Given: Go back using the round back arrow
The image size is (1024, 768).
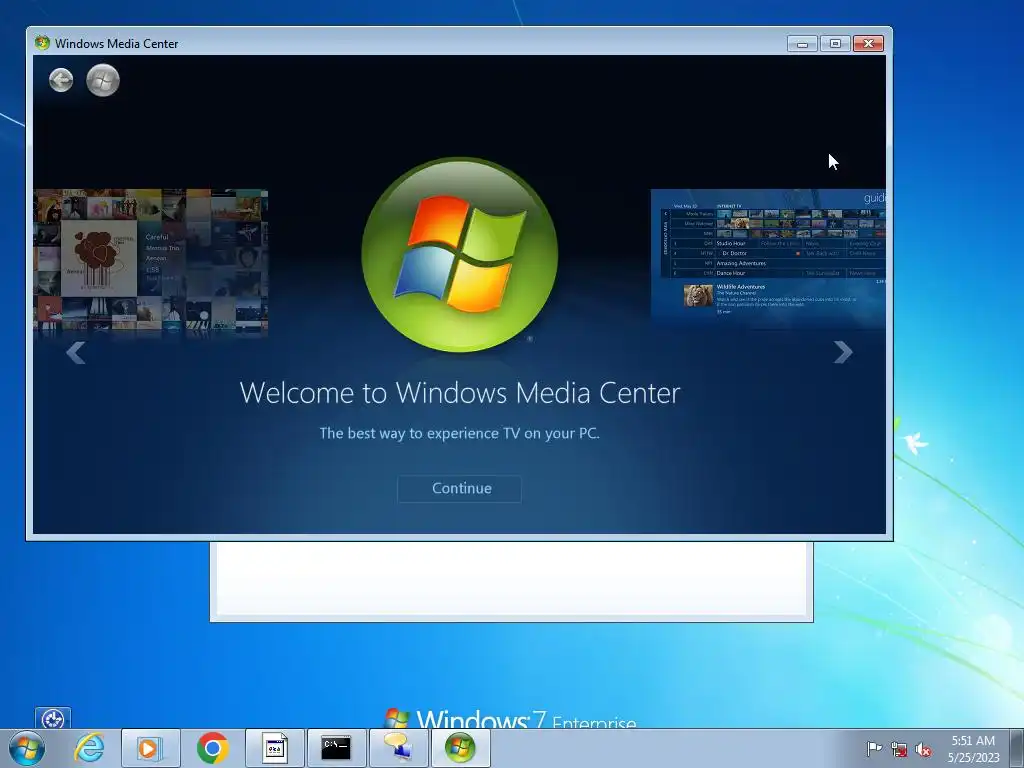Looking at the screenshot, I should [61, 80].
